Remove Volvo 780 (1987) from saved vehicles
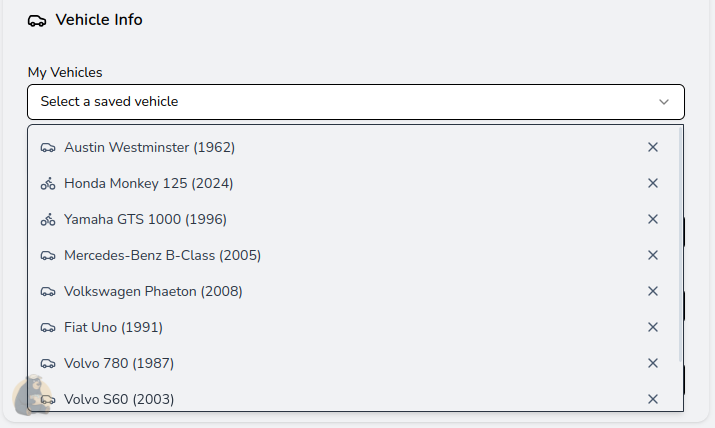The height and width of the screenshot is (428, 715). tap(653, 363)
